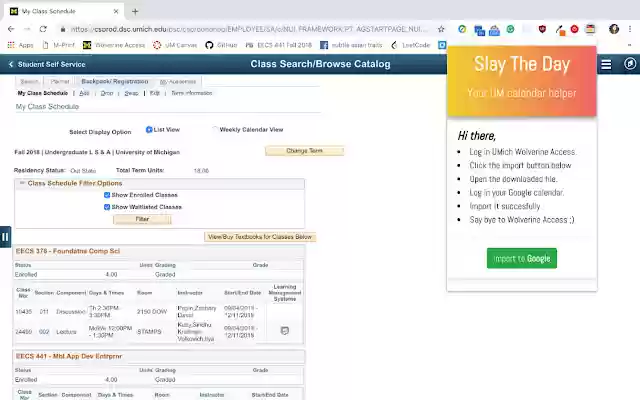Click the STAMPS room cell
Viewport: 640px width, 400px height.
pyautogui.click(x=149, y=331)
